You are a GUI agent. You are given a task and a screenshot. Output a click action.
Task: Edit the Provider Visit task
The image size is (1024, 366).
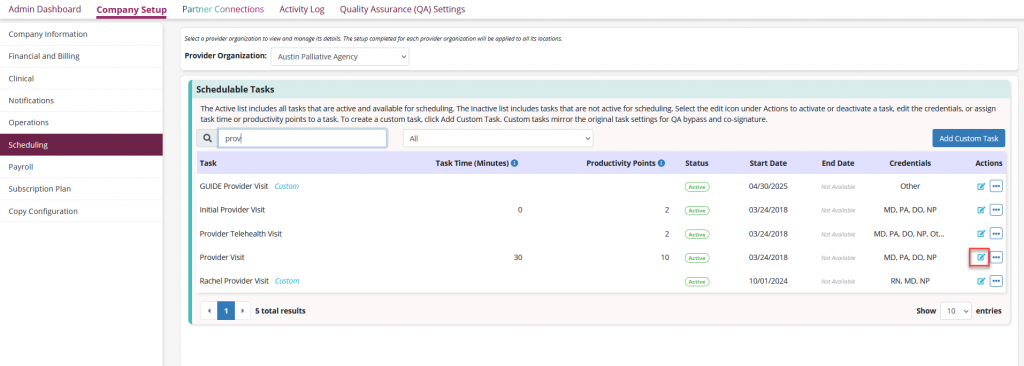[980, 258]
